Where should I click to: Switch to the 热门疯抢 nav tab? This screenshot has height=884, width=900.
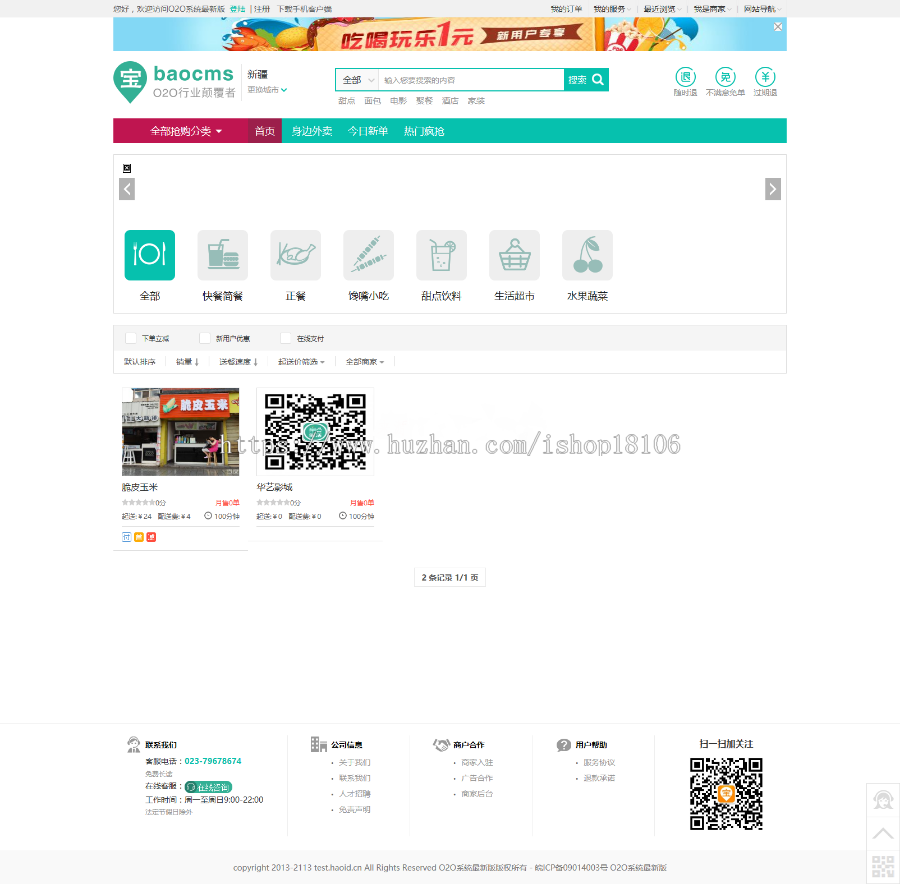coord(424,131)
